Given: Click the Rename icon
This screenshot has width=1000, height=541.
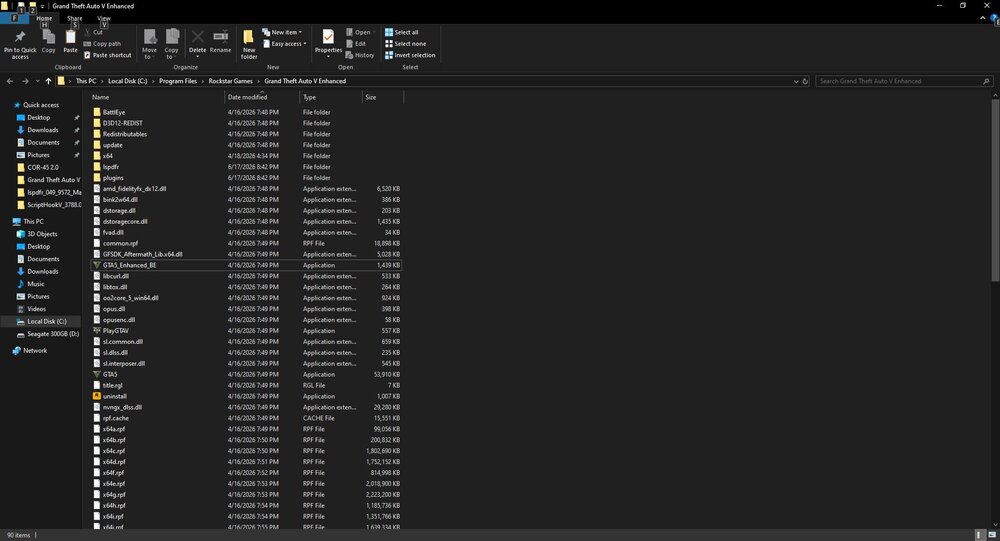Looking at the screenshot, I should point(221,37).
